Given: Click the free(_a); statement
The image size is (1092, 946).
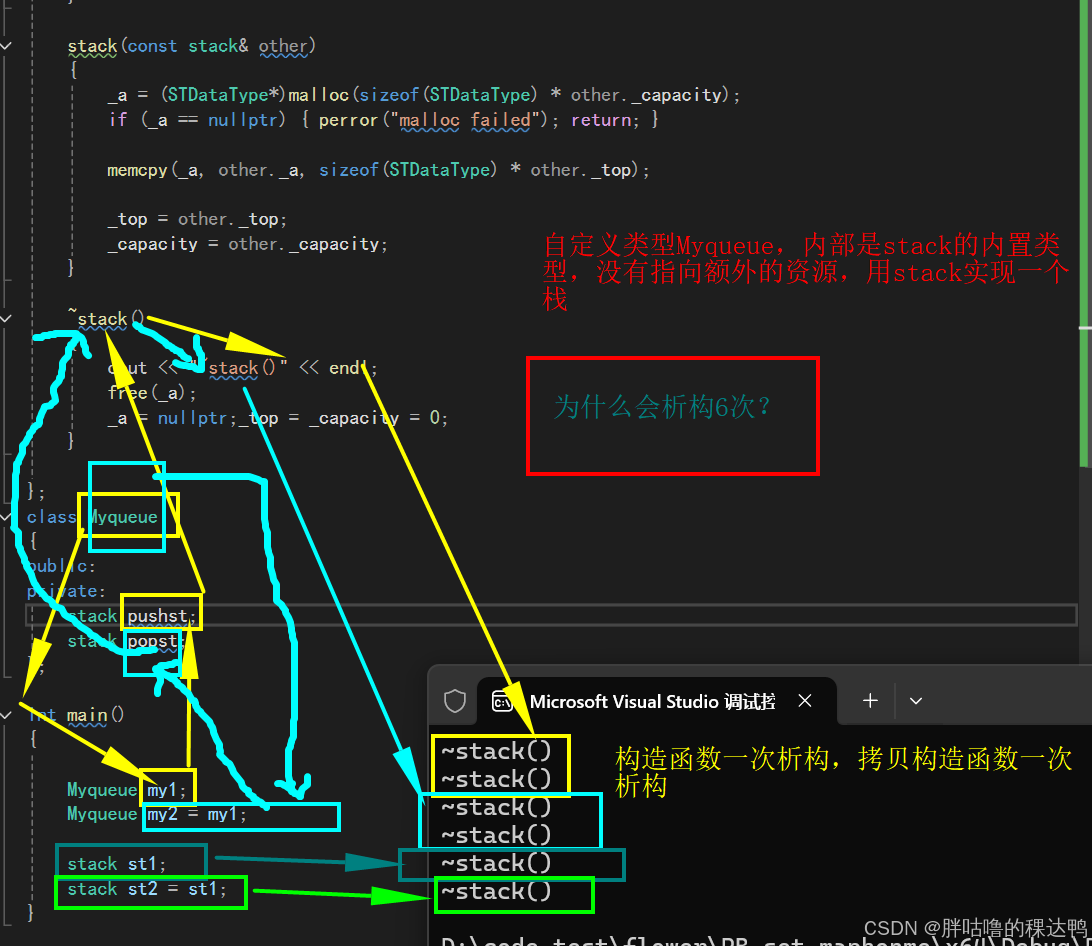Looking at the screenshot, I should (x=152, y=393).
